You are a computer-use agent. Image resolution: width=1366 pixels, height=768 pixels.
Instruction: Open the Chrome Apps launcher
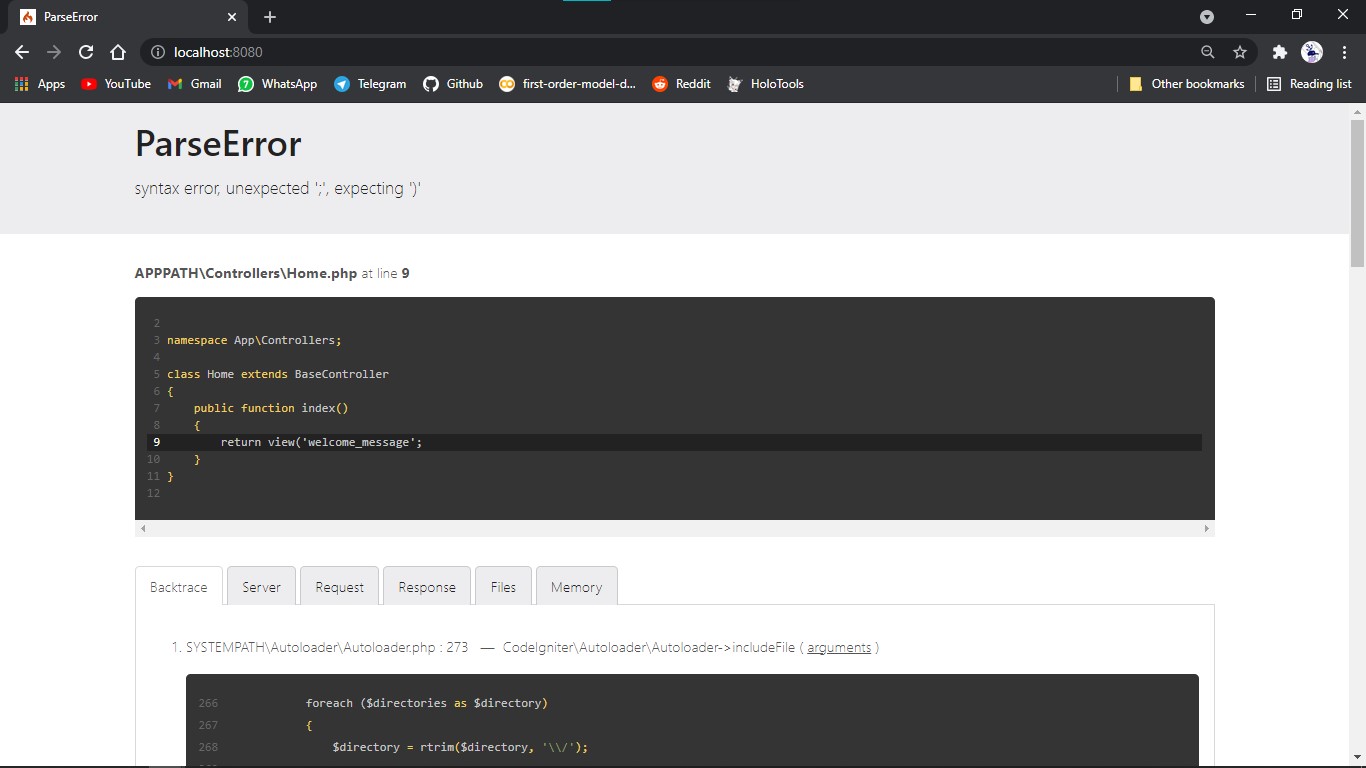tap(20, 84)
